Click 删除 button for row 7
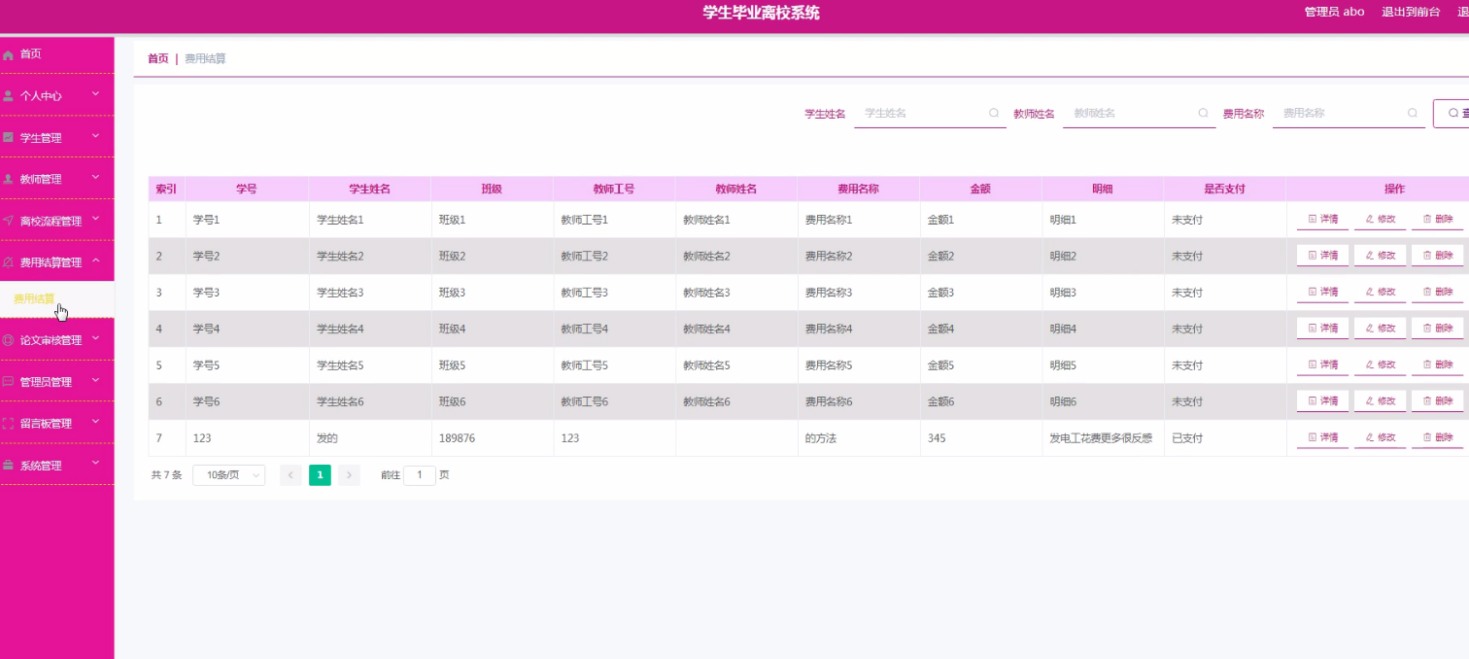This screenshot has width=1469, height=659. click(x=1437, y=438)
